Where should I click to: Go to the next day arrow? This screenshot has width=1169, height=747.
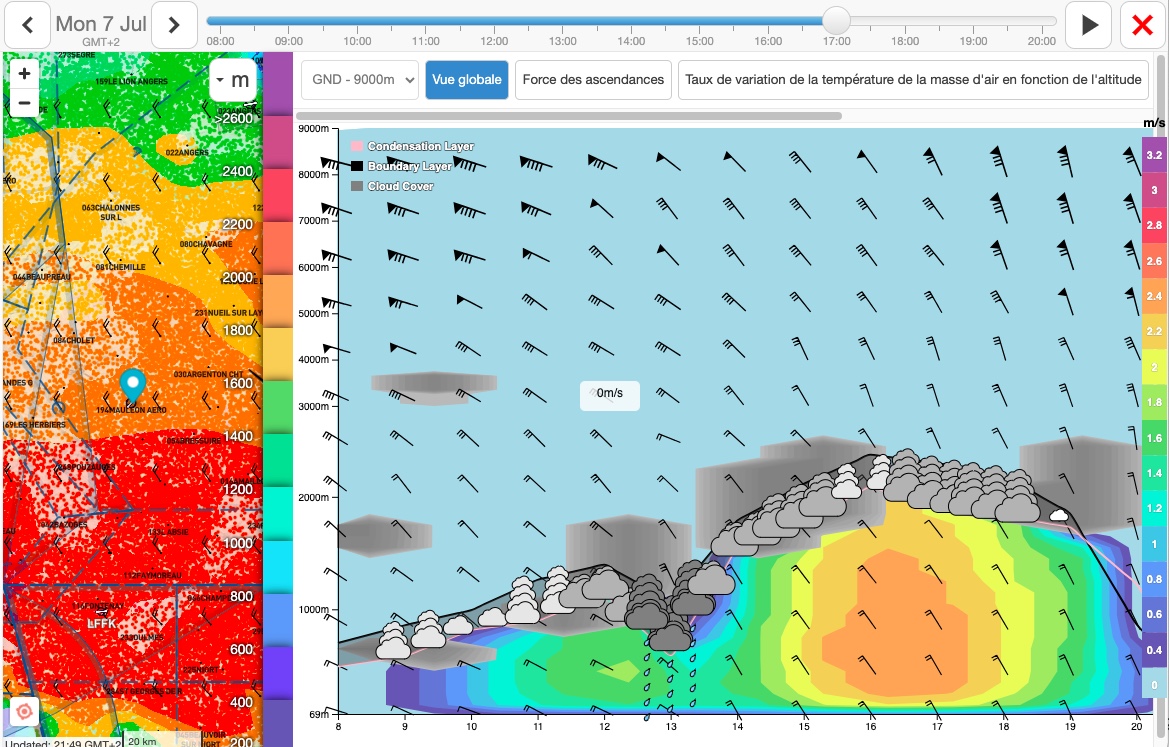coord(175,25)
